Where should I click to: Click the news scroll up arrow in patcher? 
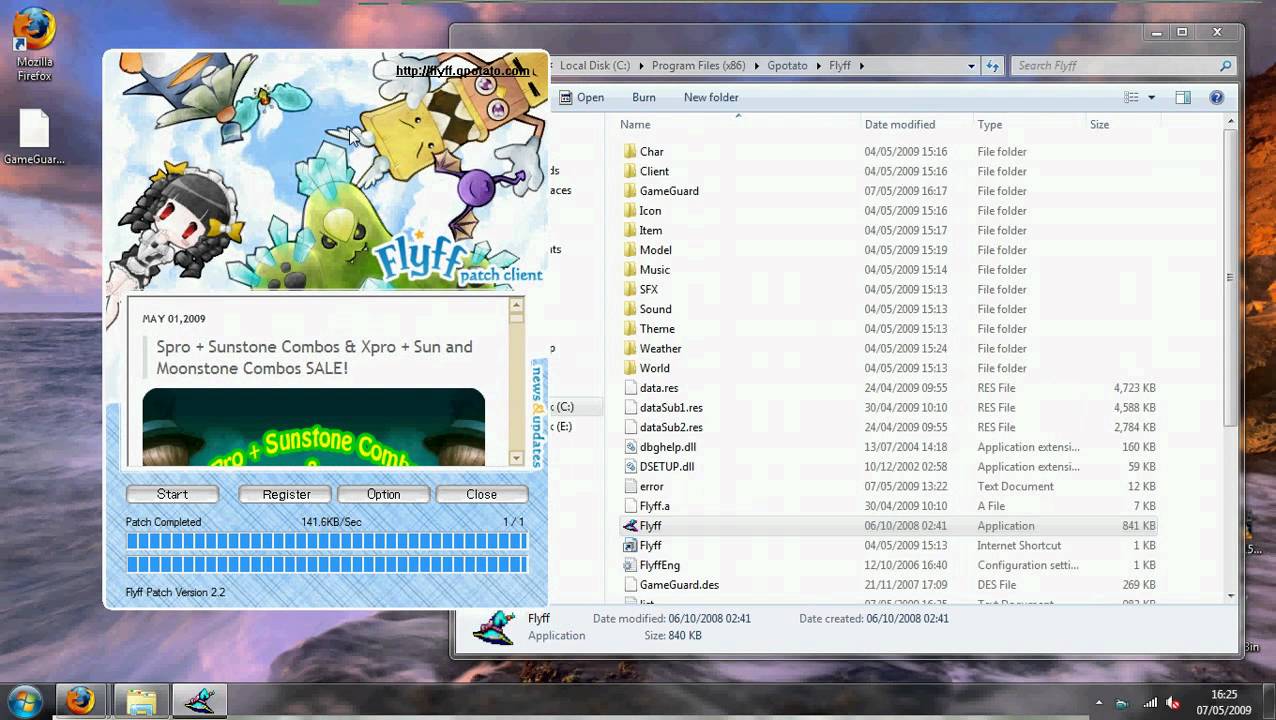517,305
